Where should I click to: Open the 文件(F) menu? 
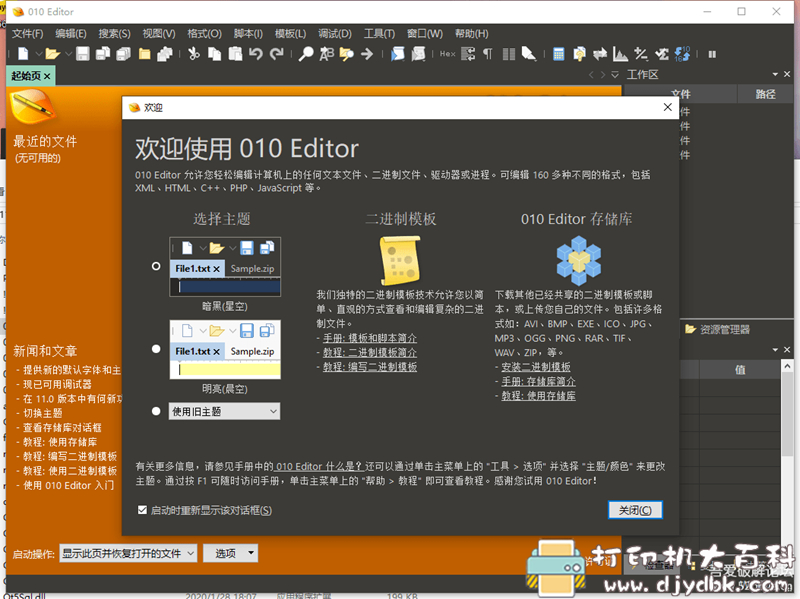[28, 34]
